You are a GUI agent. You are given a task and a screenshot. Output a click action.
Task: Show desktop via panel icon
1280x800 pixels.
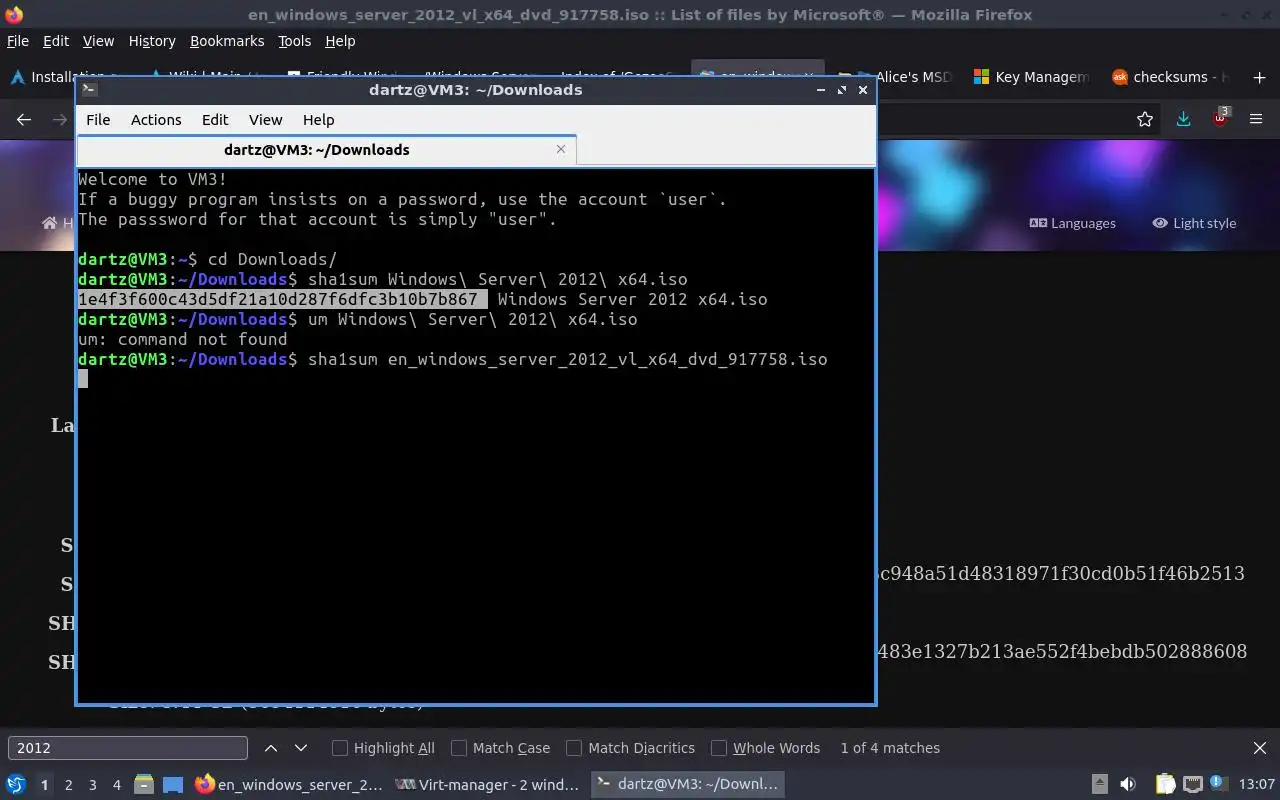[173, 785]
